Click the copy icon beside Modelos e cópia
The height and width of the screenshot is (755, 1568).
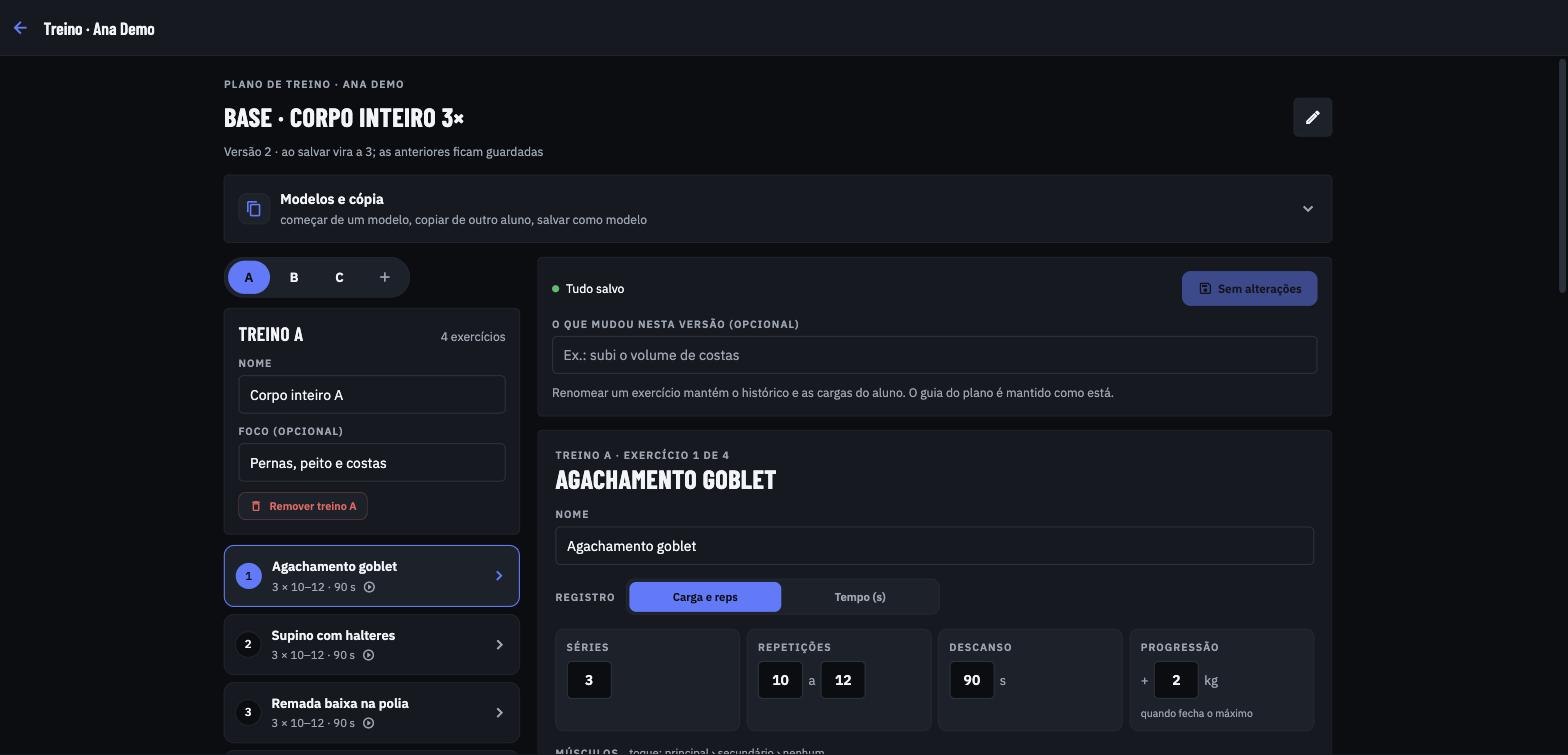pos(254,209)
